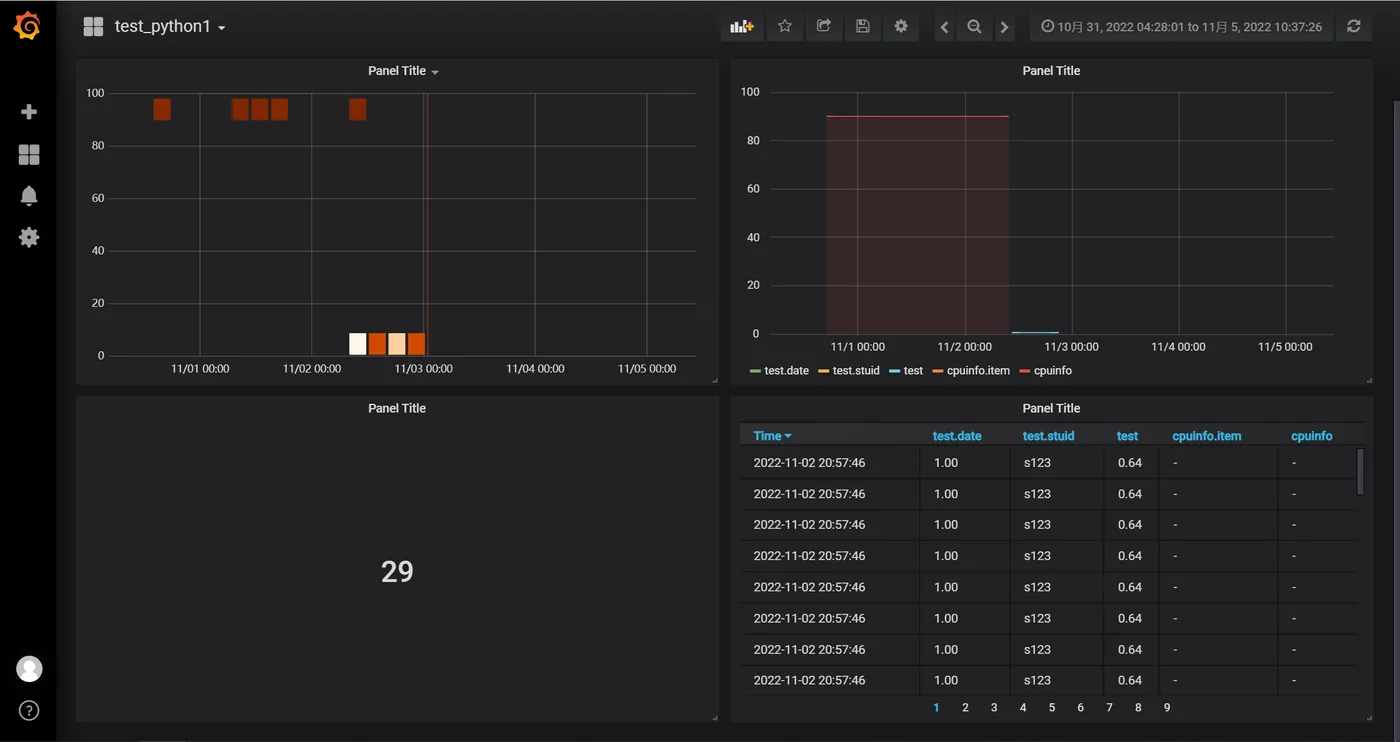The height and width of the screenshot is (742, 1400).
Task: Open the time range picker
Action: pos(1182,27)
